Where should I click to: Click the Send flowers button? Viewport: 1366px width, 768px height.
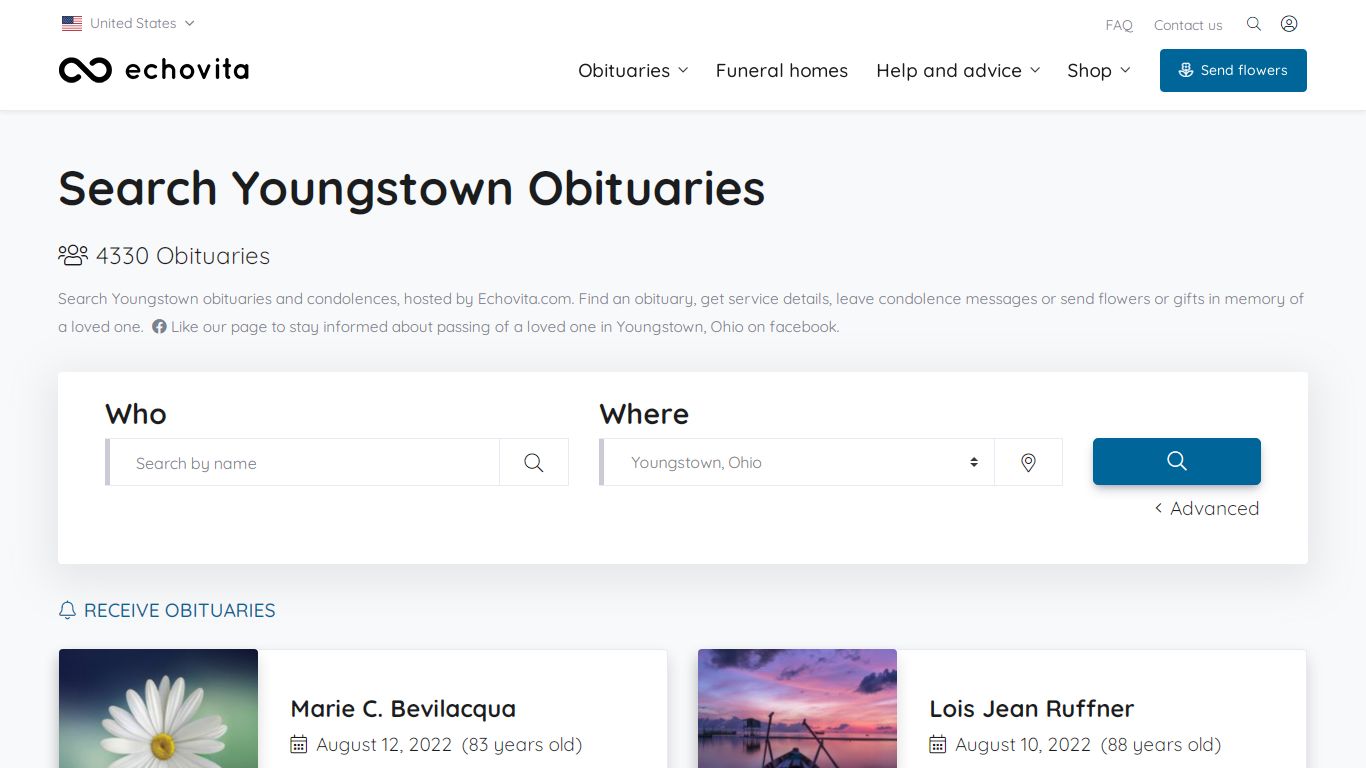point(1233,70)
